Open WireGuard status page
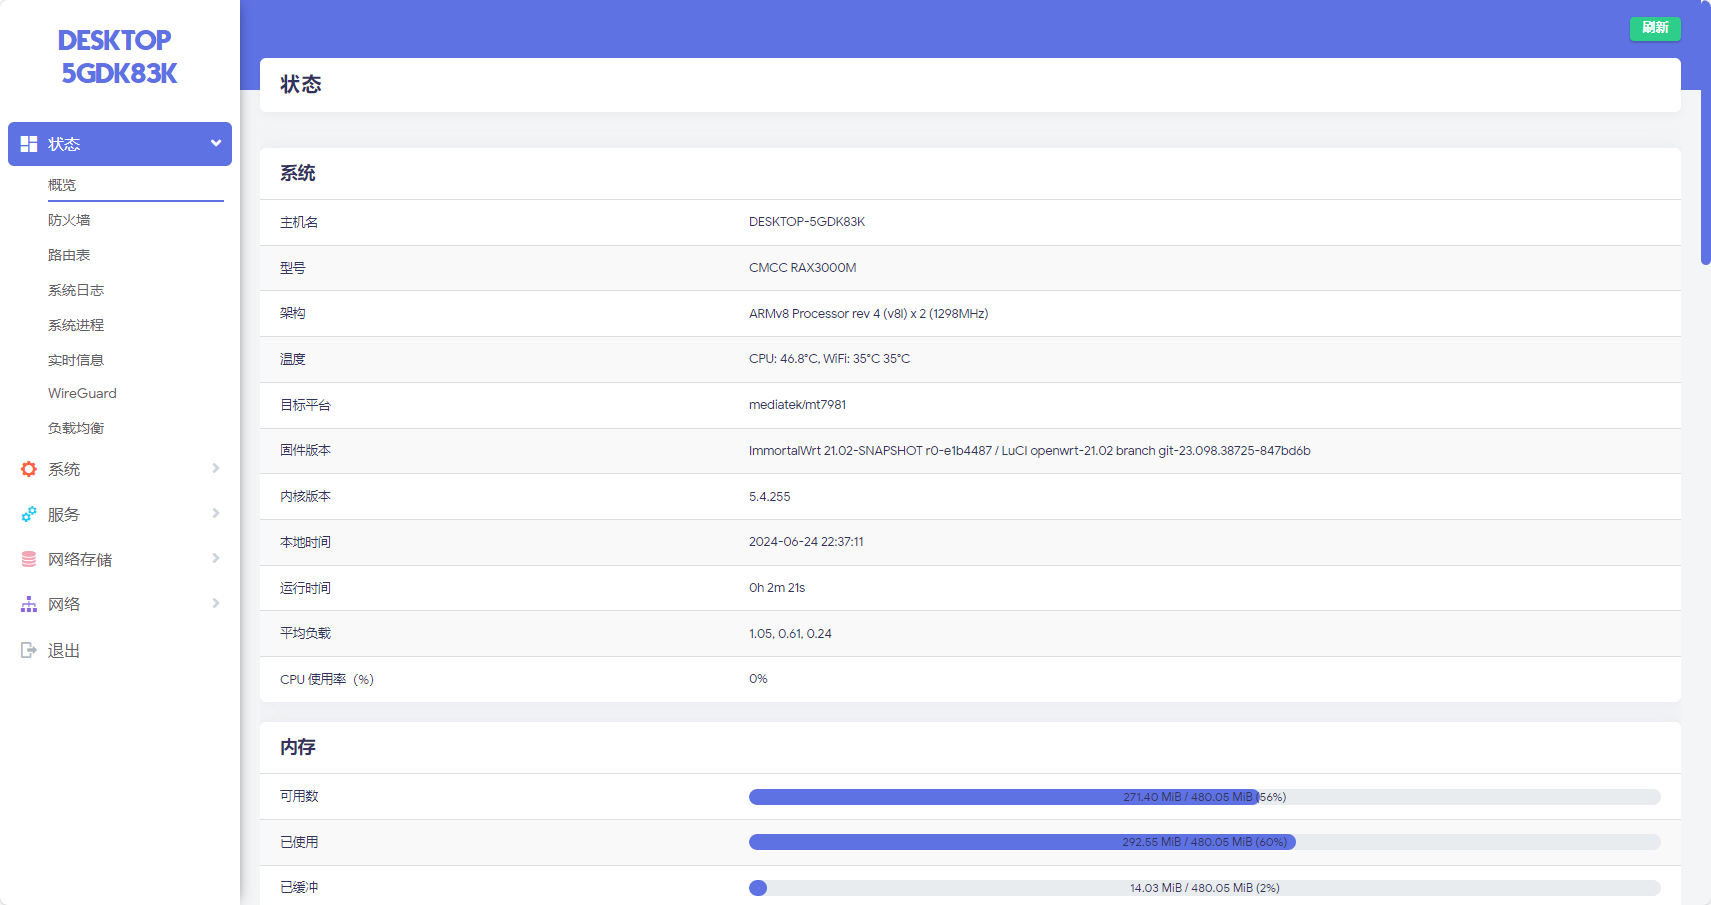 coord(82,393)
